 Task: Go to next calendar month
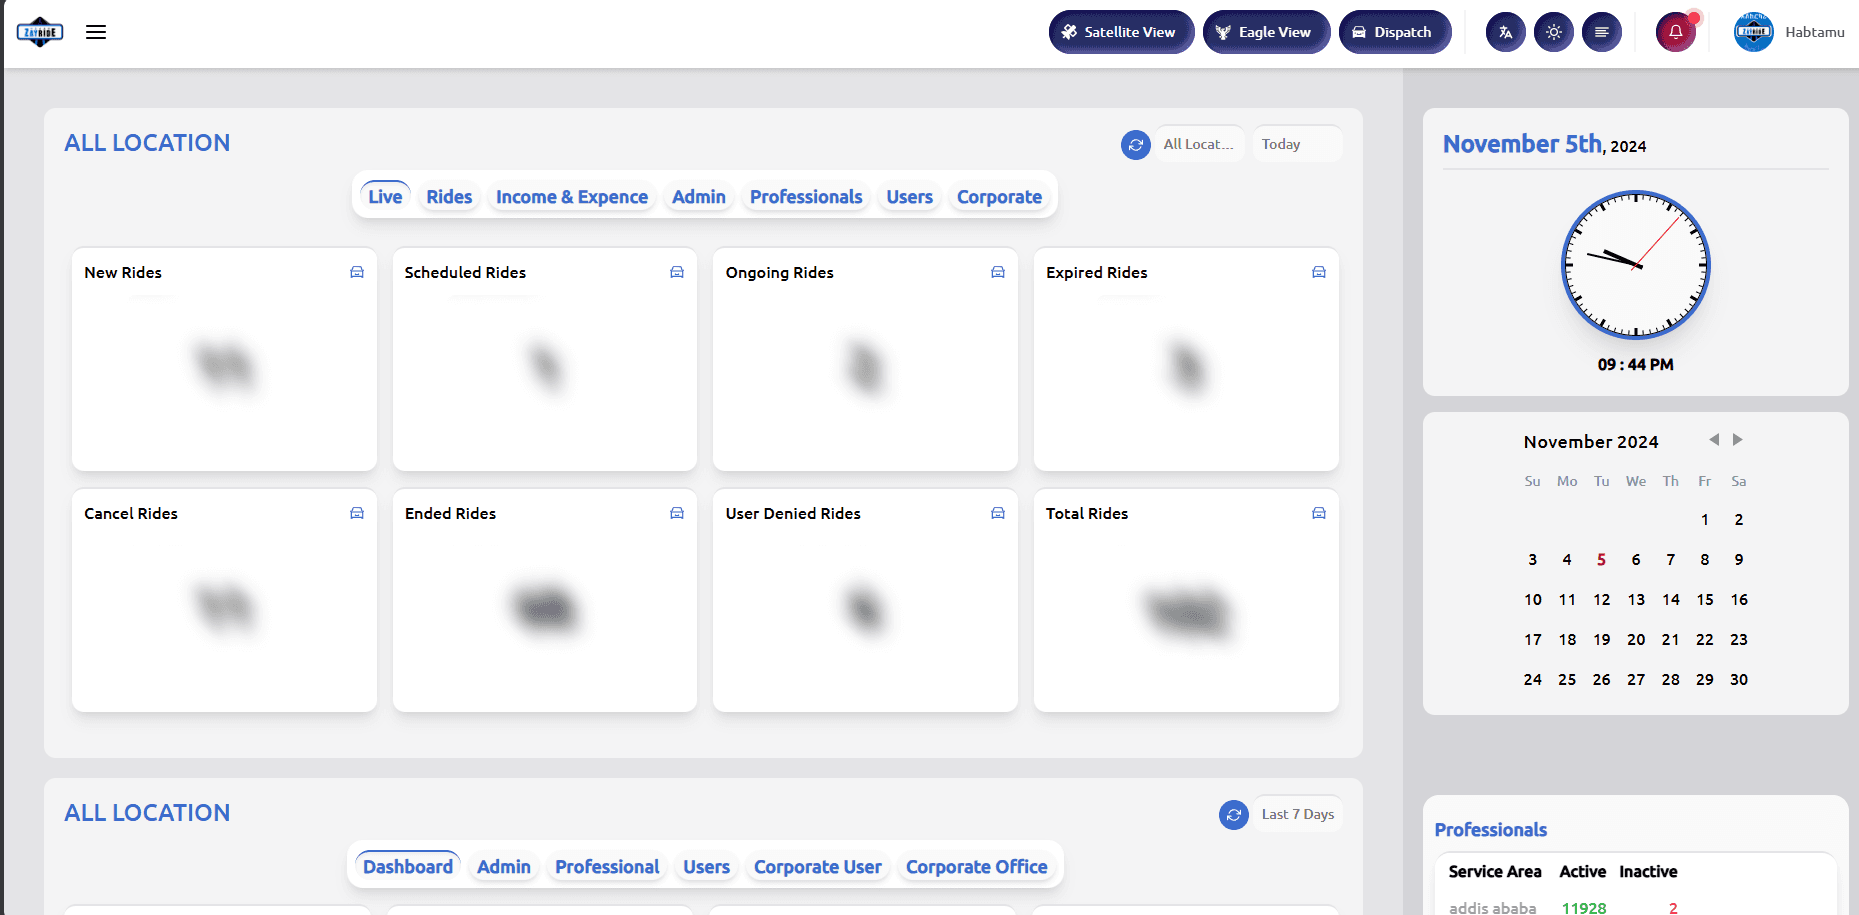pyautogui.click(x=1738, y=440)
